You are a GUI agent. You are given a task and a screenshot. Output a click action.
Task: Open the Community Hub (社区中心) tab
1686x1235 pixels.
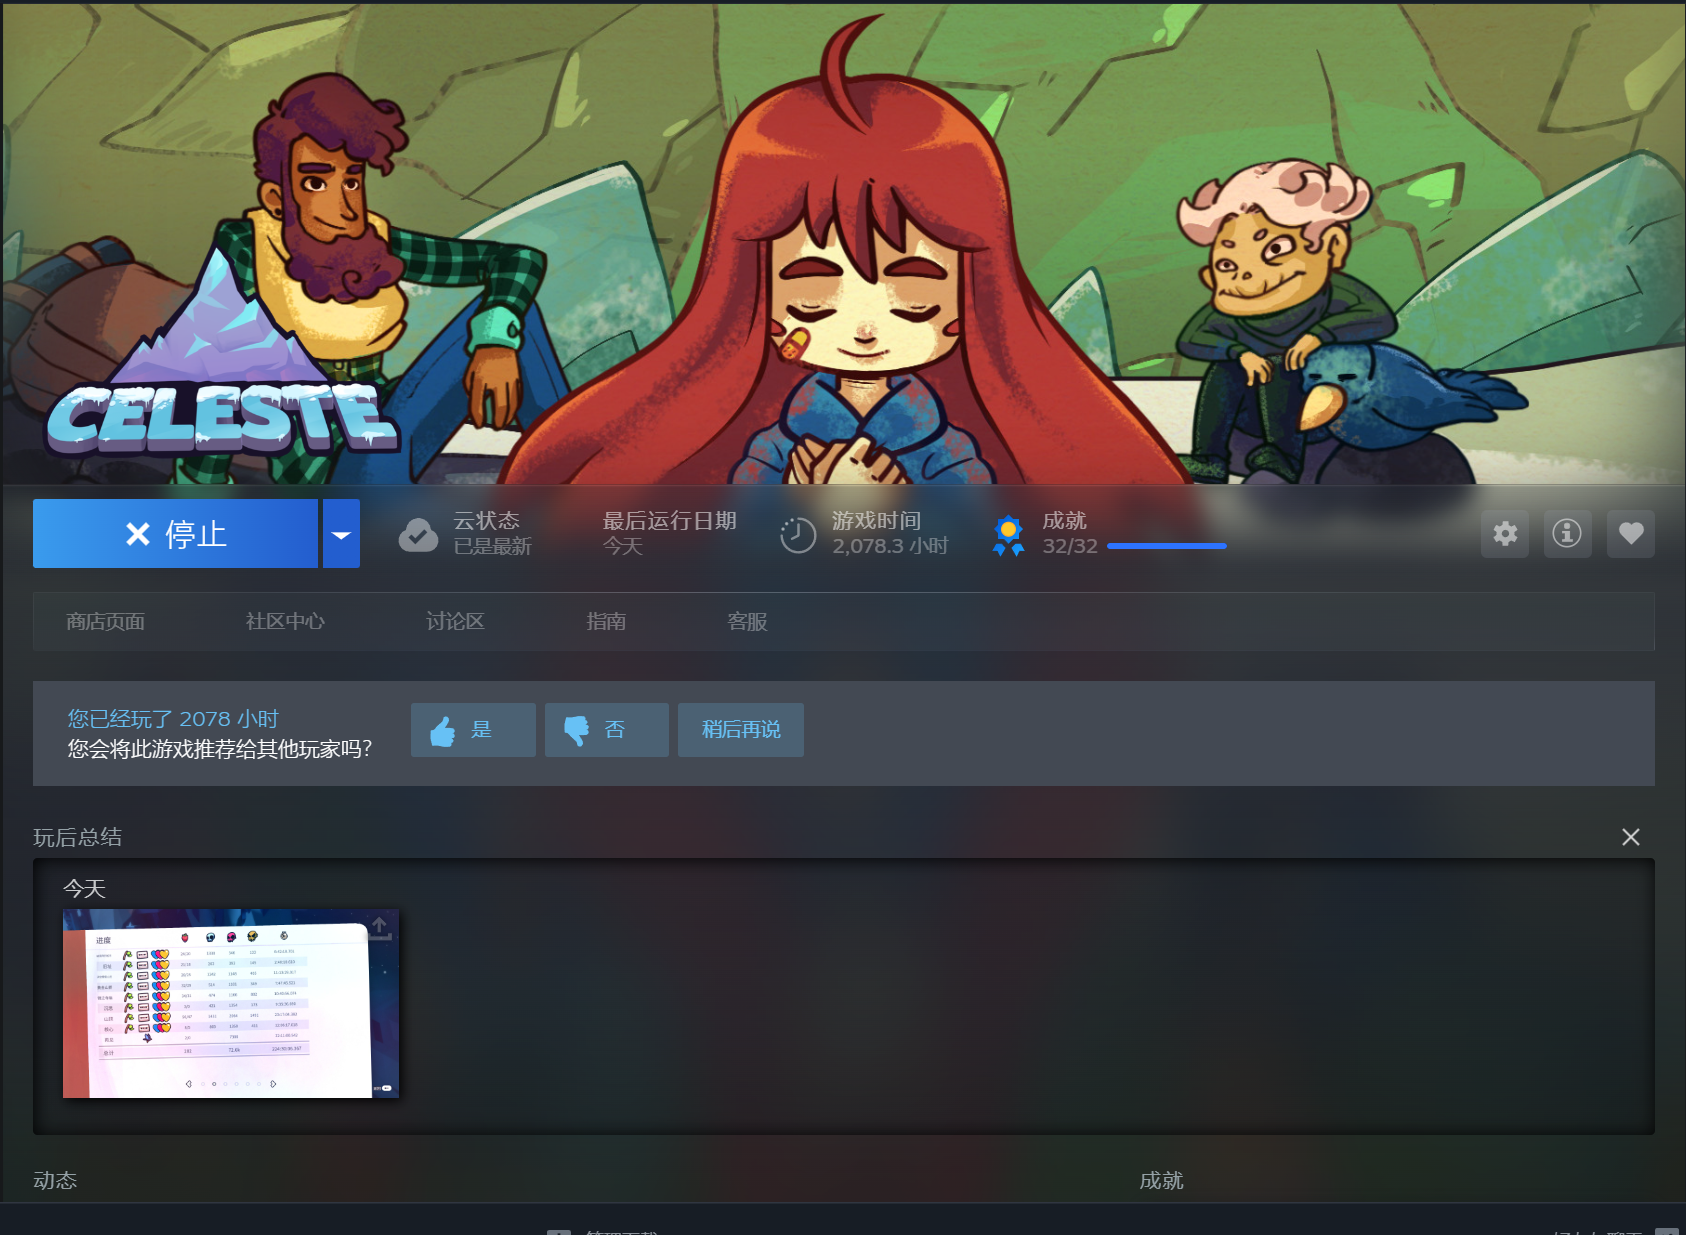(x=285, y=622)
